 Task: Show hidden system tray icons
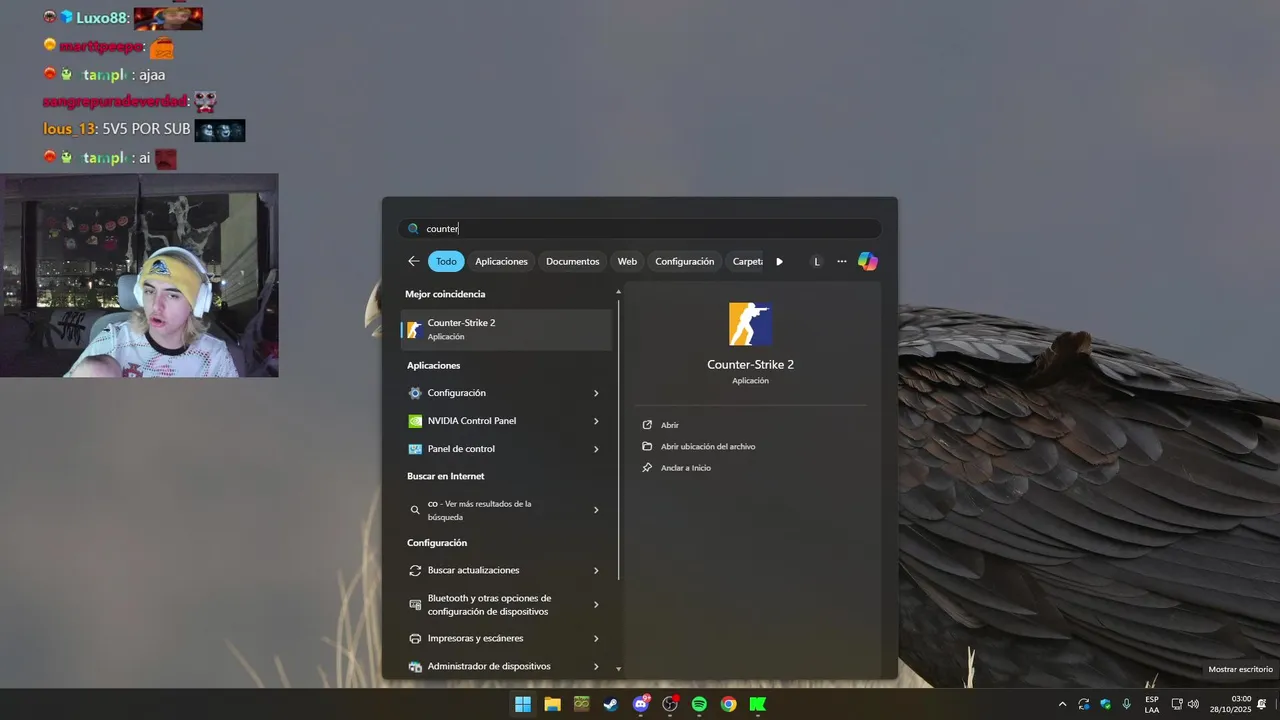point(1062,704)
